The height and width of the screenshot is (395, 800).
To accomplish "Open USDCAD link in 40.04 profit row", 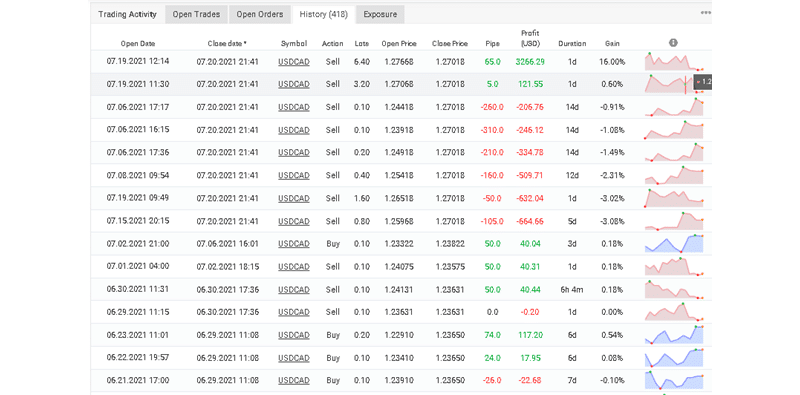I will (294, 244).
